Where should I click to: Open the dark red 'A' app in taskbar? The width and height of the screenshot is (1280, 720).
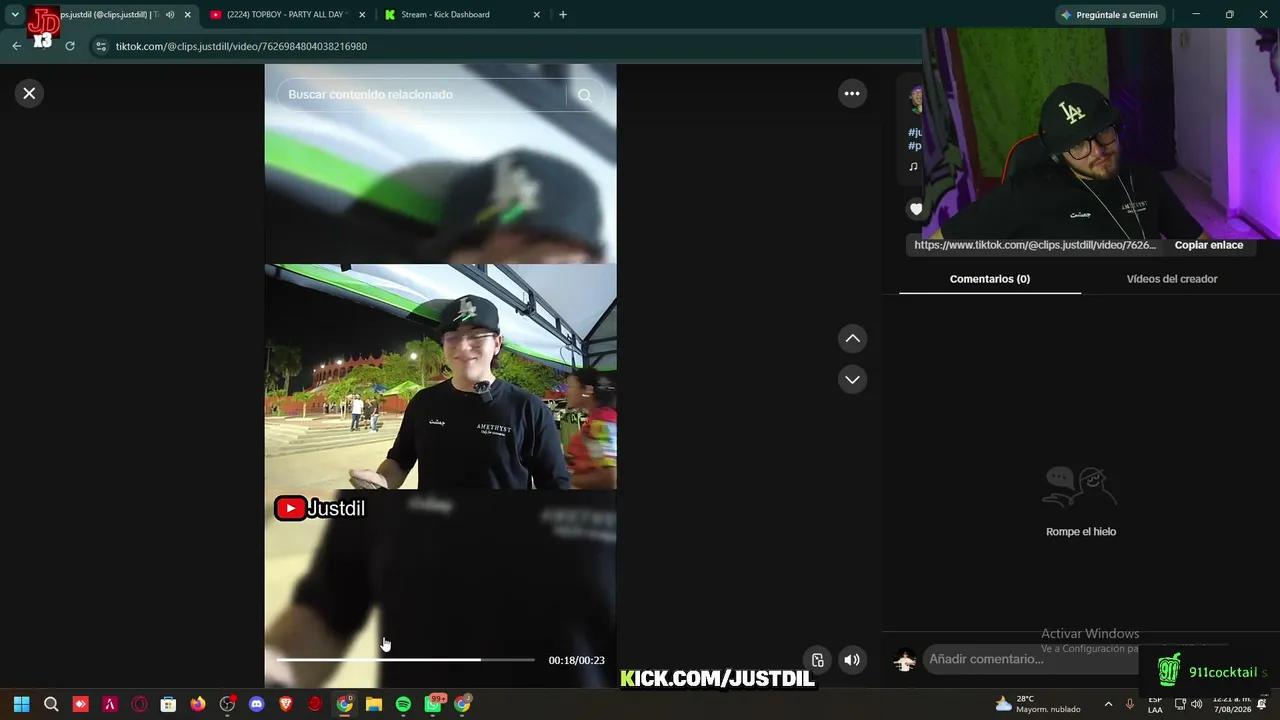pyautogui.click(x=110, y=704)
